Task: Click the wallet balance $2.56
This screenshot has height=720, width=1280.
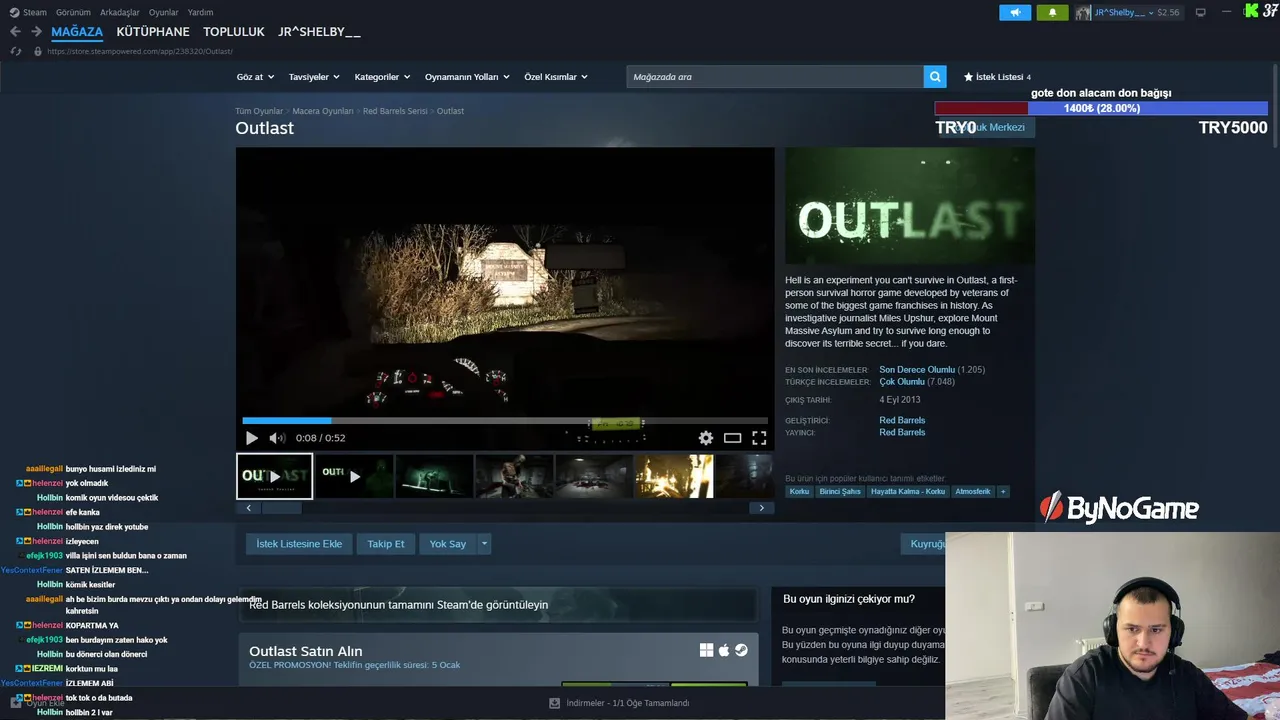Action: coord(1168,12)
